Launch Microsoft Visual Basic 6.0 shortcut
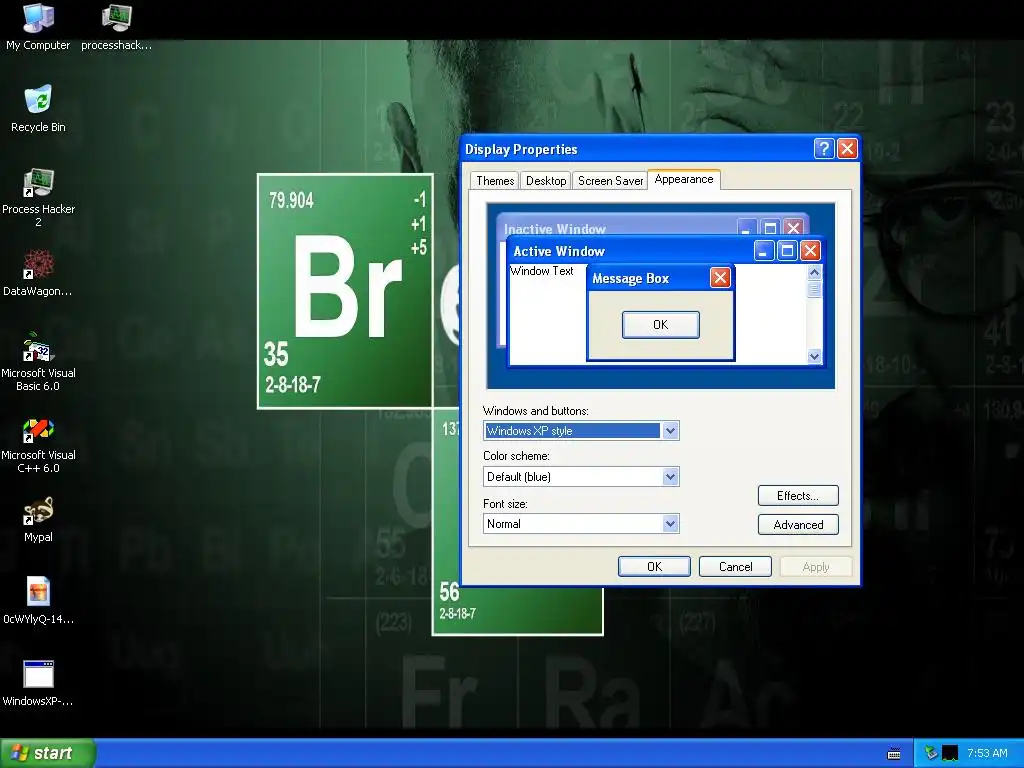 (38, 361)
